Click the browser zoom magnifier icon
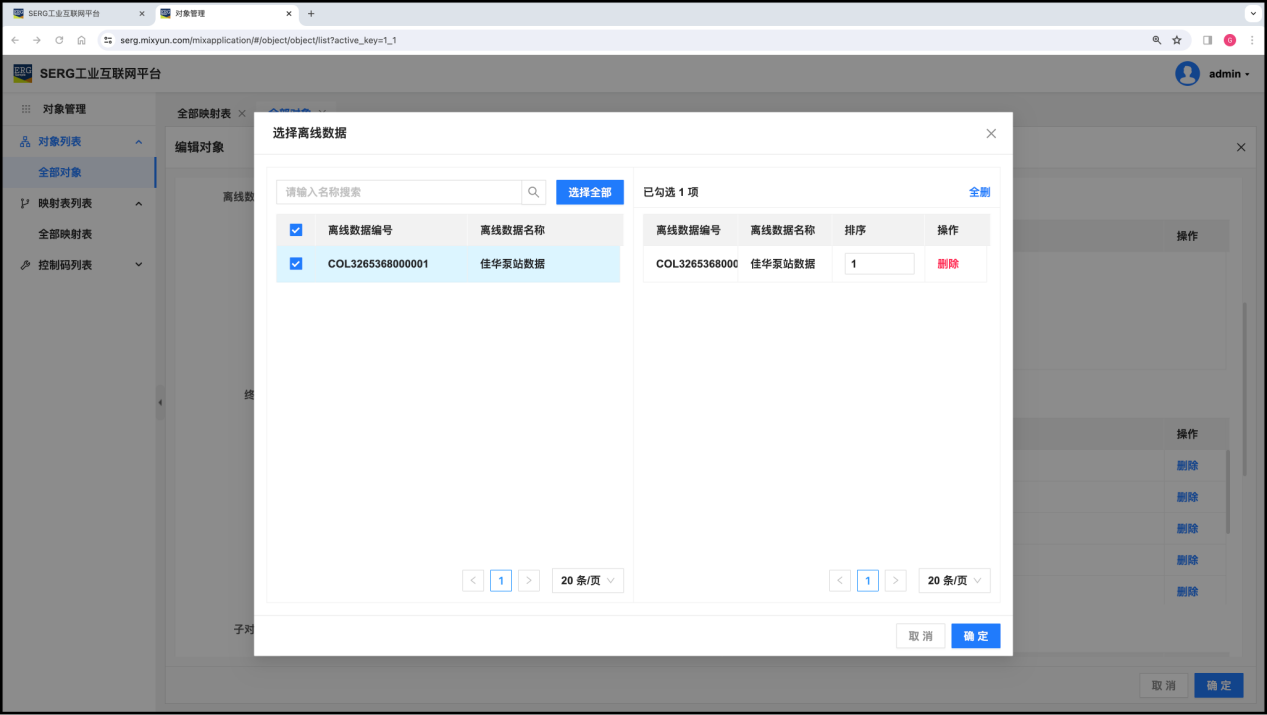 [1157, 40]
